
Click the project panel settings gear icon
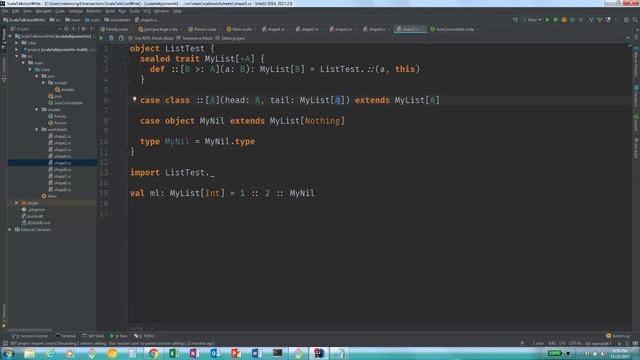(x=83, y=29)
